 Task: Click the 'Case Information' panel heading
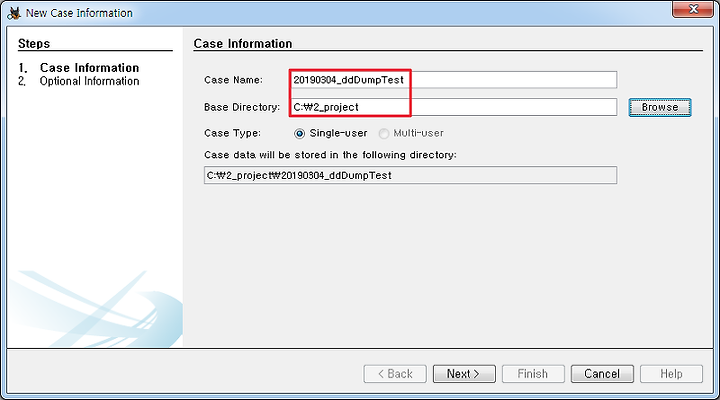click(x=242, y=44)
